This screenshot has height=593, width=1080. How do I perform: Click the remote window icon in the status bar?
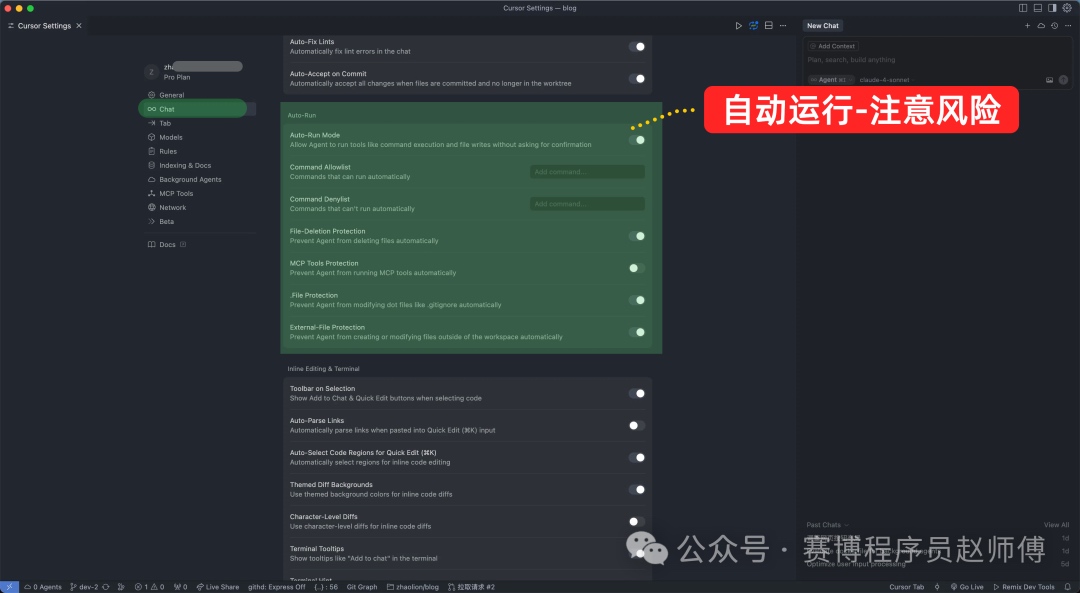(x=10, y=587)
